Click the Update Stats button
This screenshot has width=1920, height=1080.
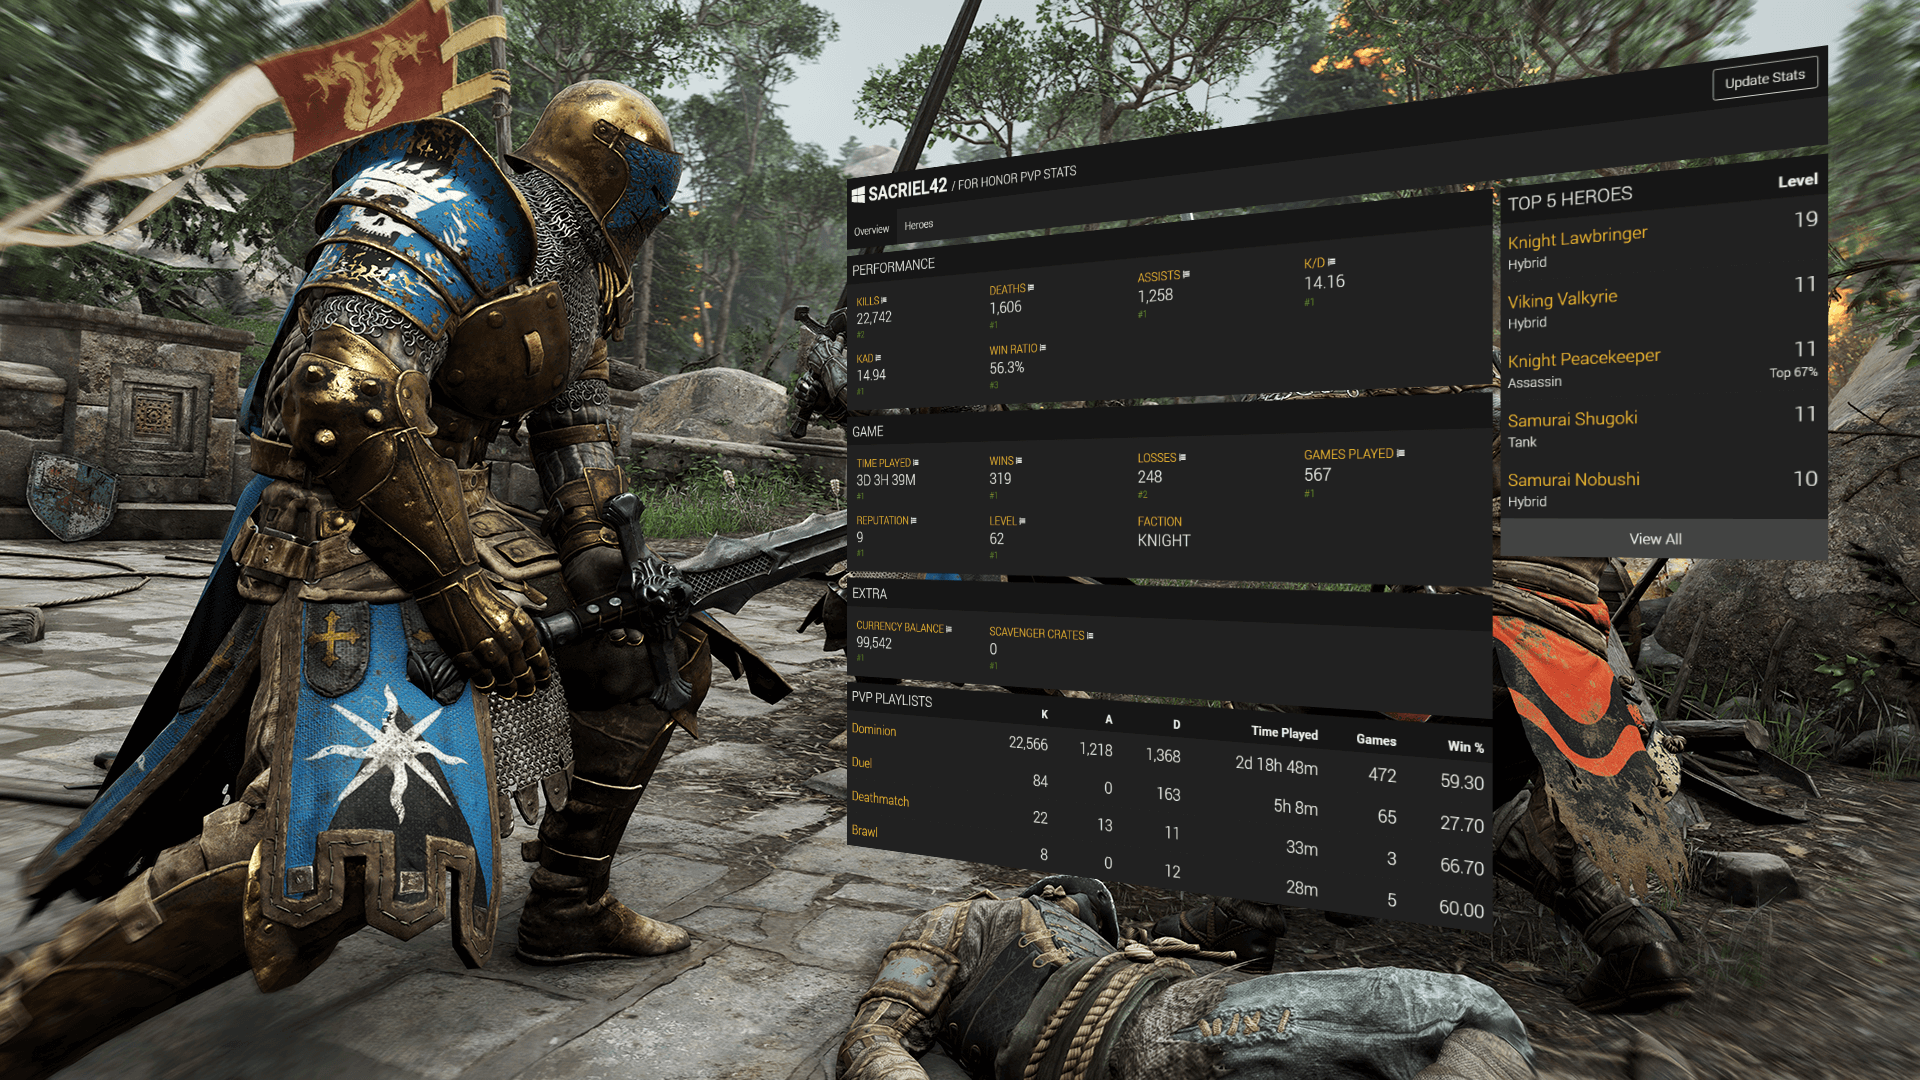point(1765,79)
